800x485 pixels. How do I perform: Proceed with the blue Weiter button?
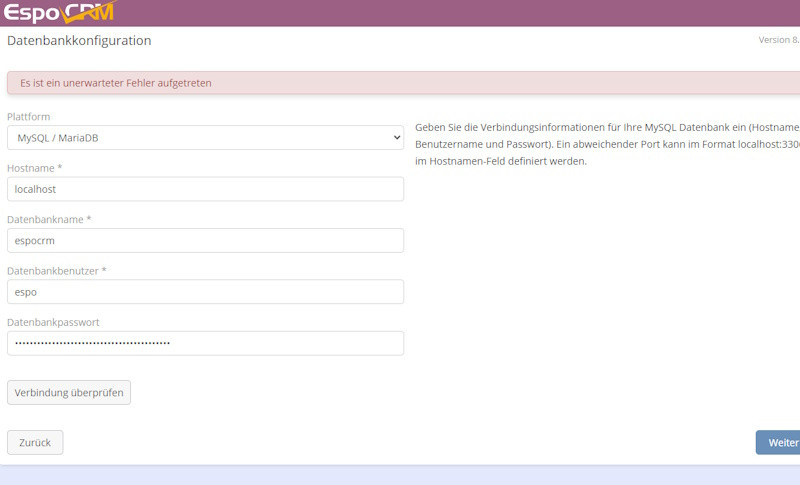pyautogui.click(x=780, y=443)
